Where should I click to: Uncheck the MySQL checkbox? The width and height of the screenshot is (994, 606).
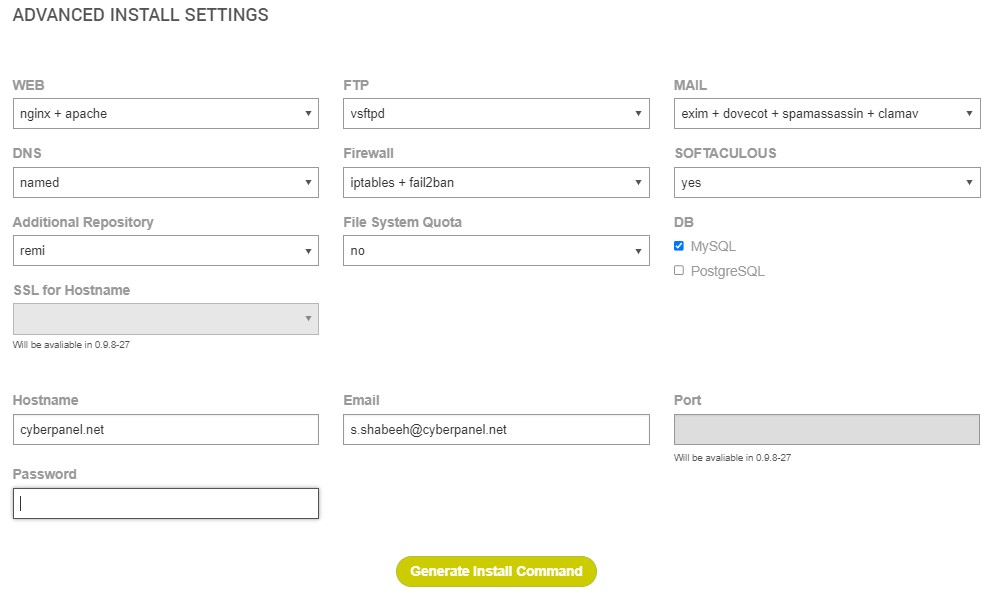click(x=679, y=246)
